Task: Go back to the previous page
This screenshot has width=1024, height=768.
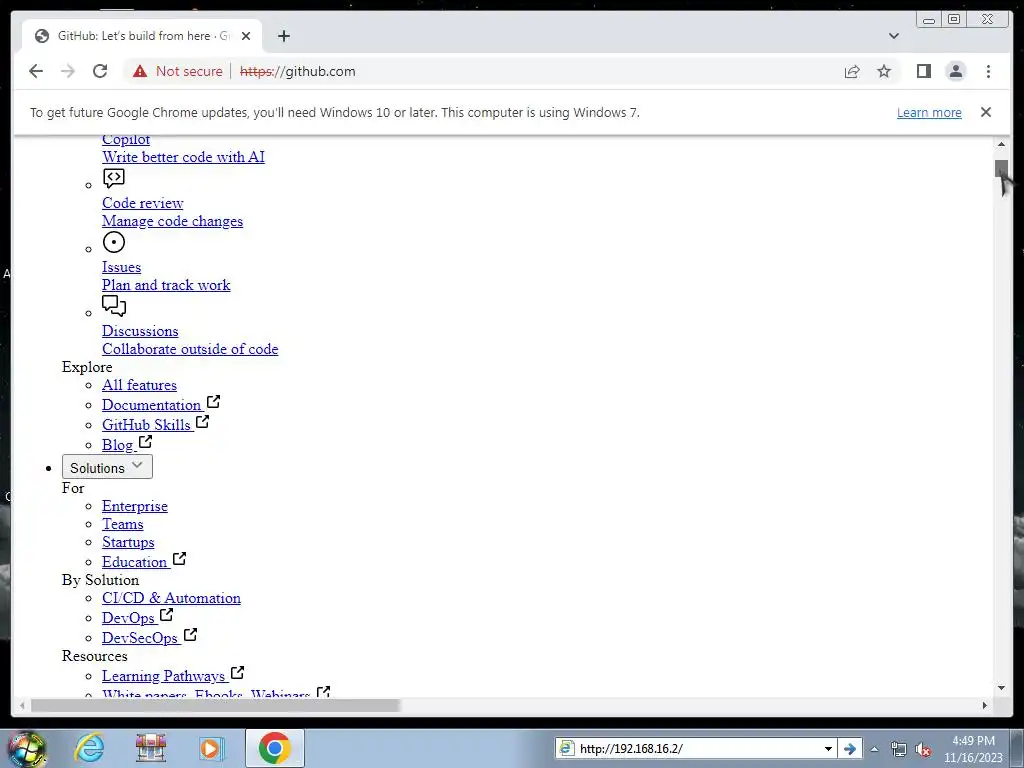Action: pos(36,71)
